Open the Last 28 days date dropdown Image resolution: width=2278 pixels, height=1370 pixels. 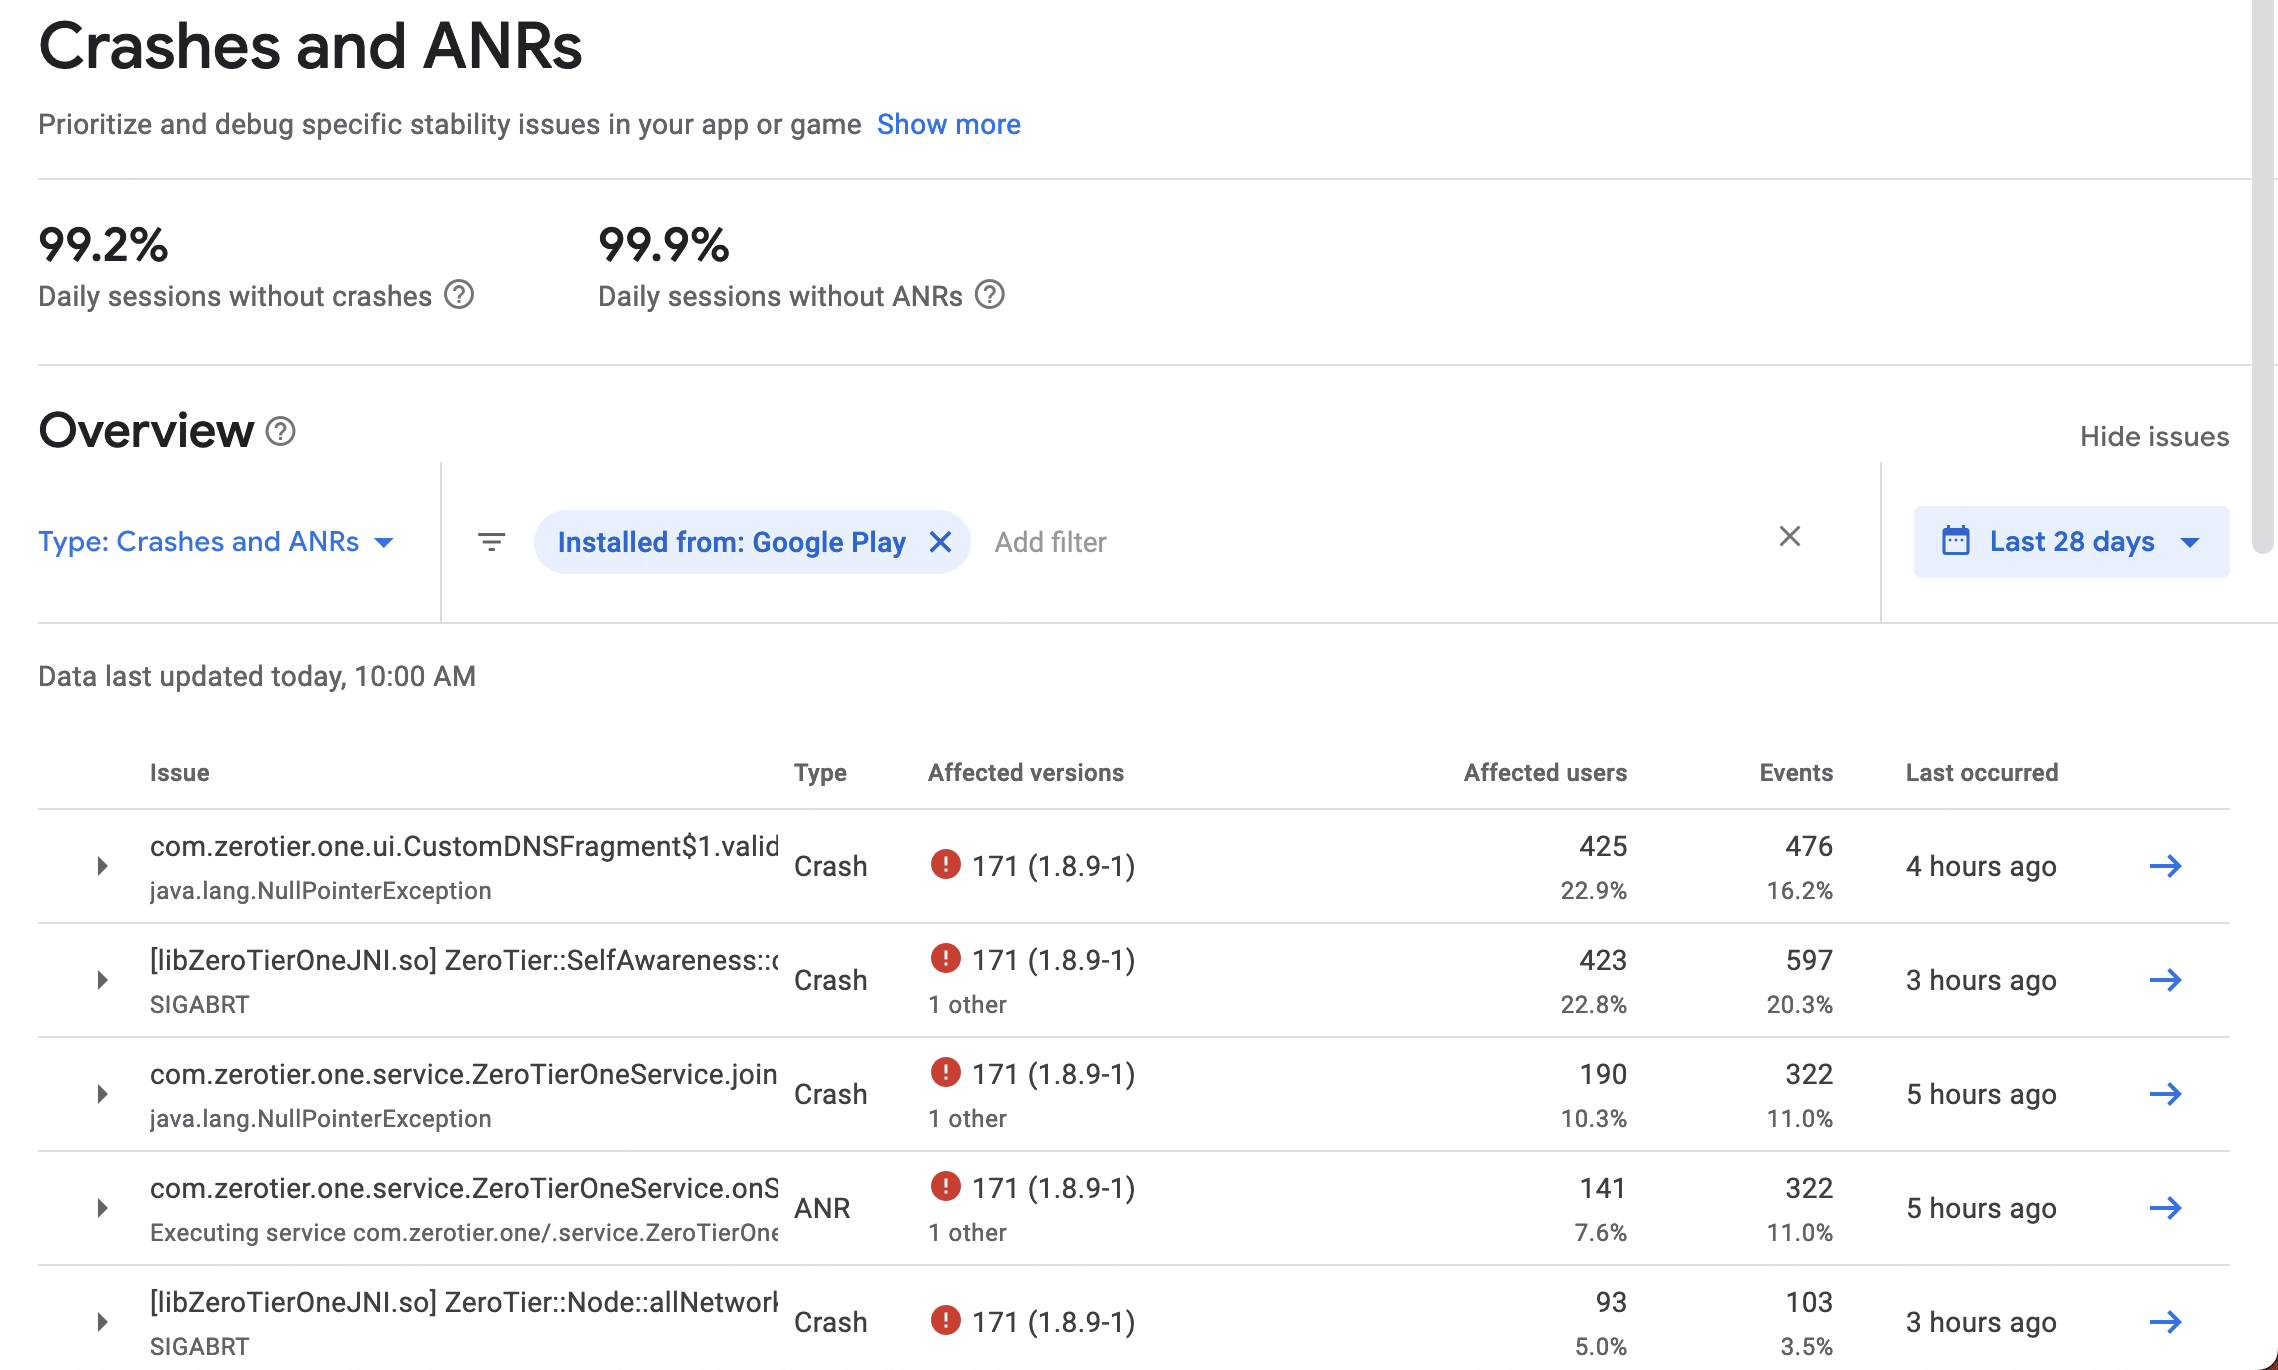click(x=2071, y=541)
